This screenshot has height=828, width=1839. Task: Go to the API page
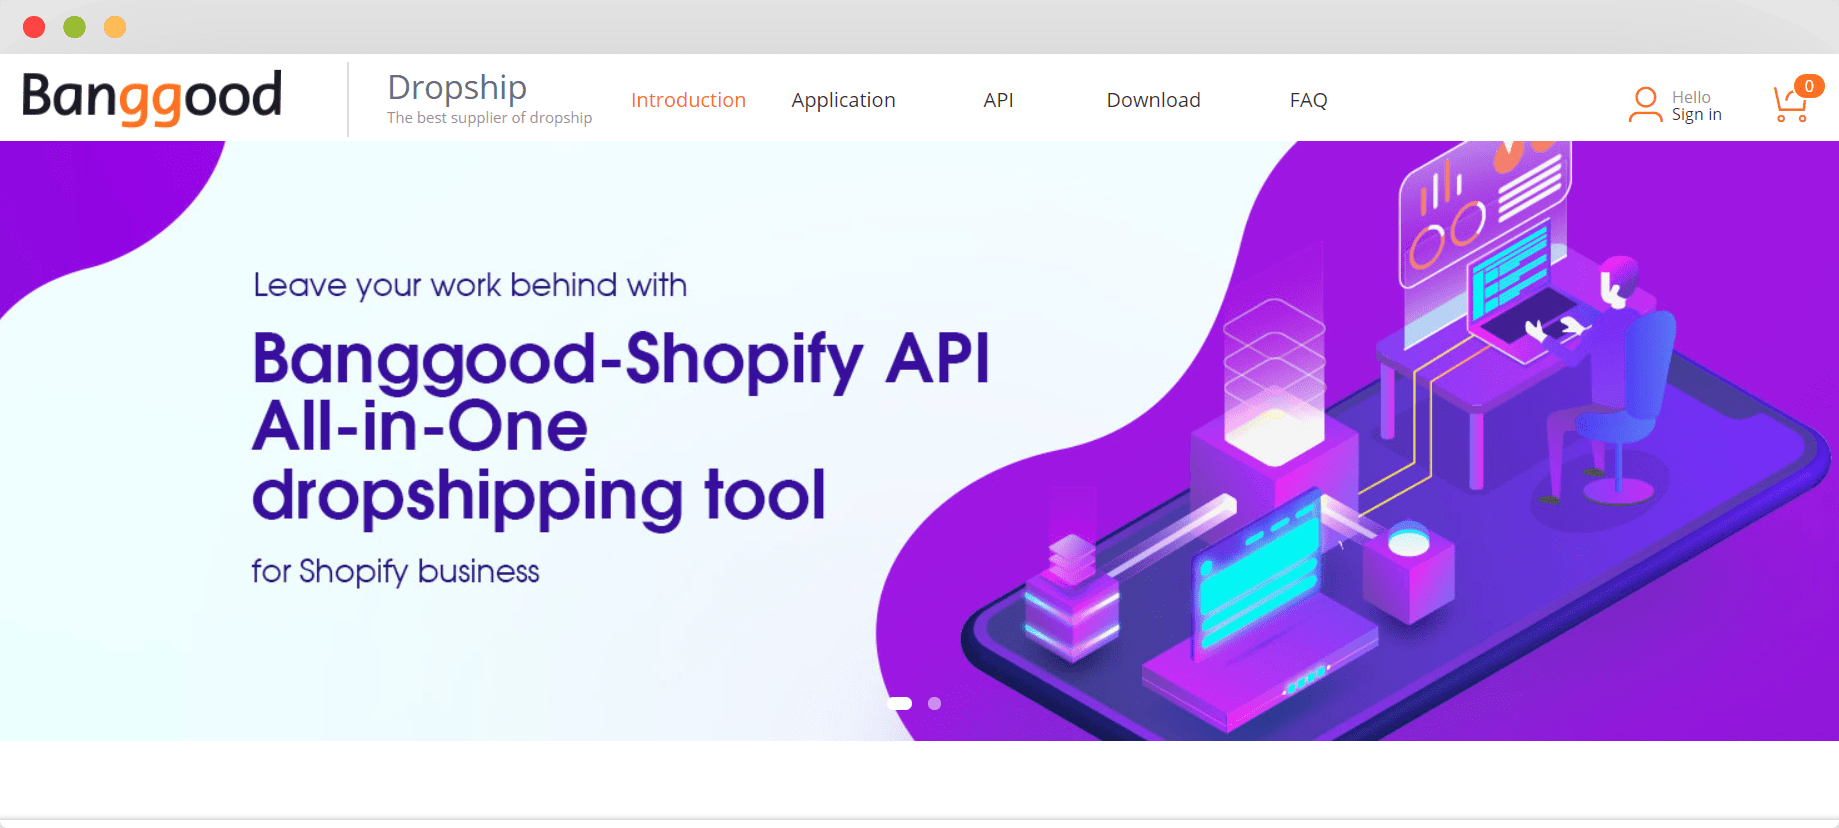(x=998, y=100)
